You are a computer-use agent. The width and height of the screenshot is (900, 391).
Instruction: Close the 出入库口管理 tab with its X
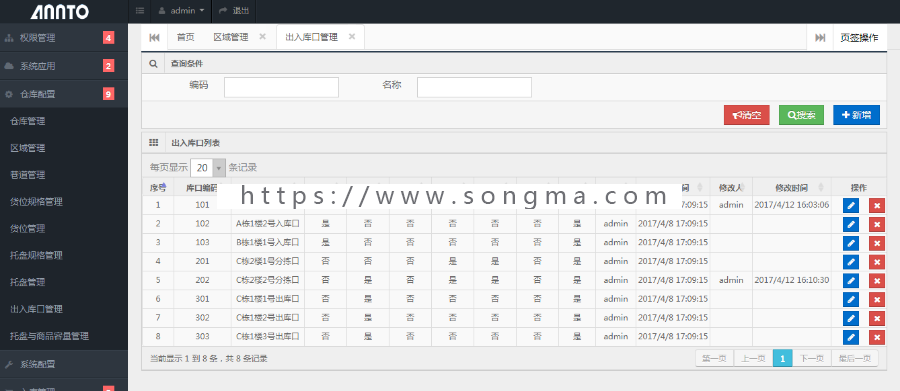pos(352,37)
